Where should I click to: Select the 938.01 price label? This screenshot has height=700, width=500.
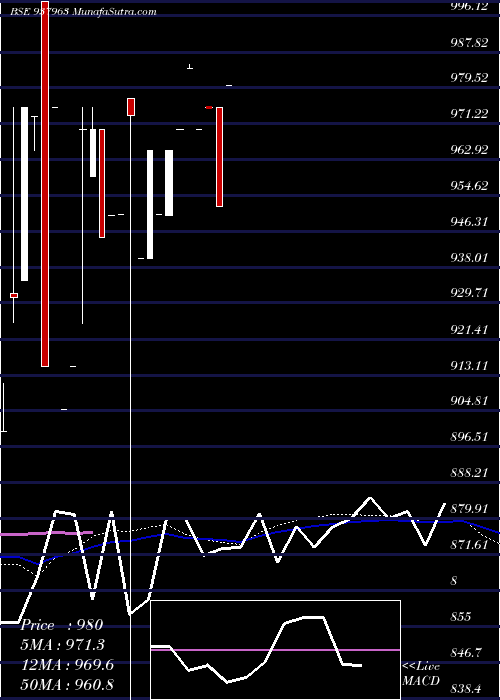[469, 258]
